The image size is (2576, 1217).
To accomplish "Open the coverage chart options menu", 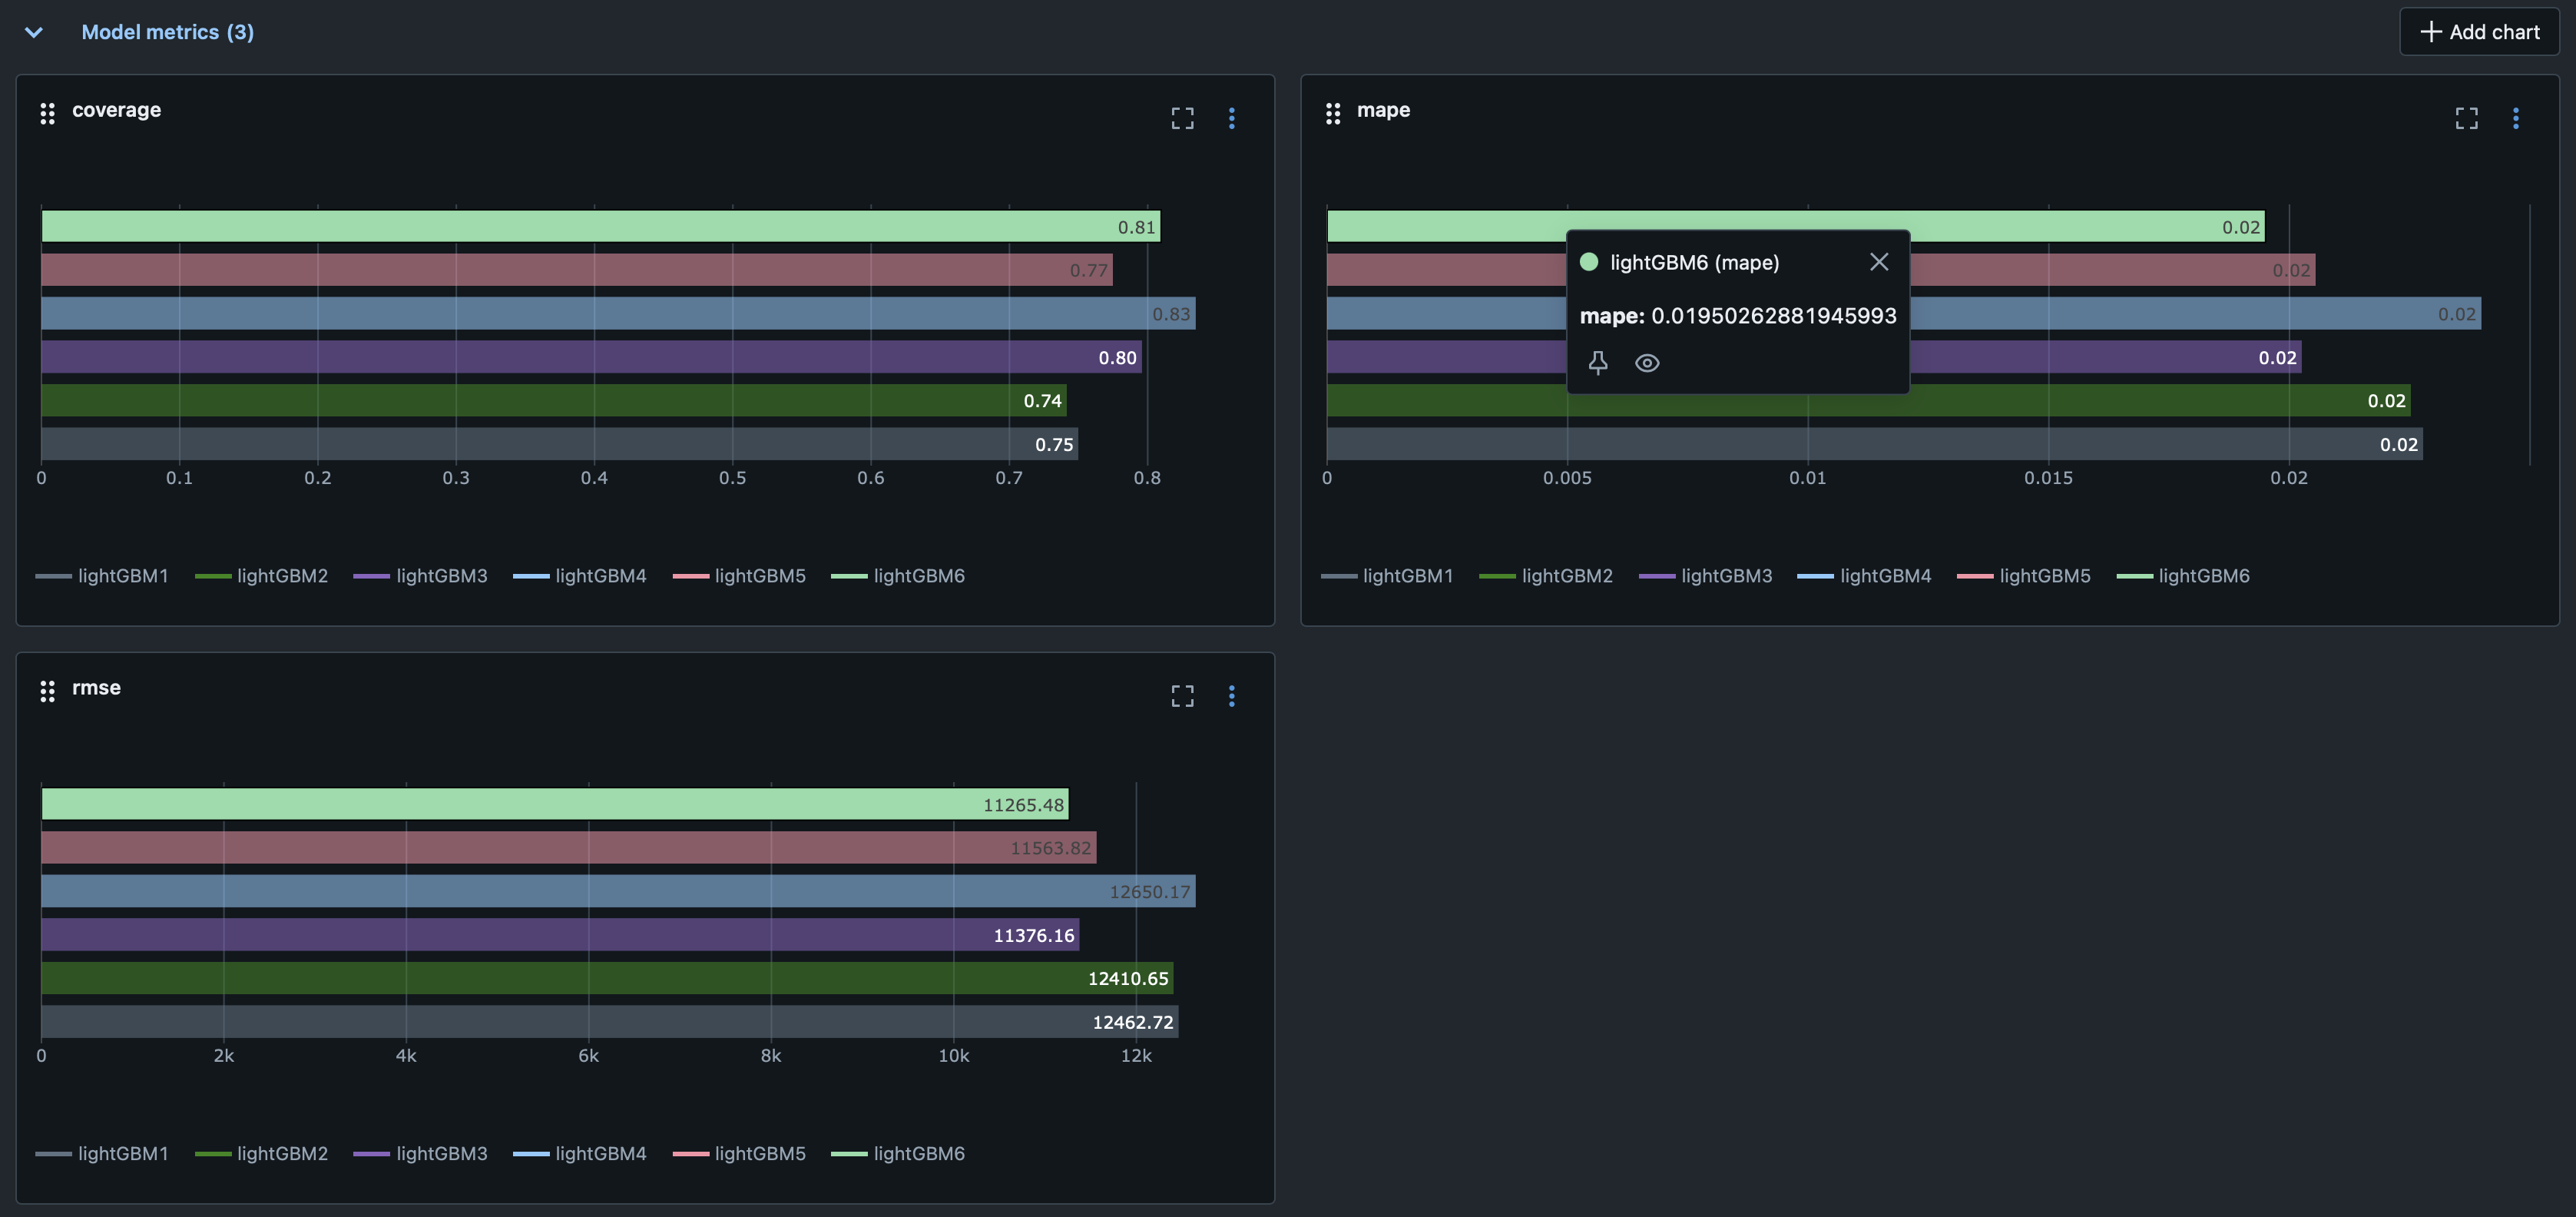I will click(1231, 118).
